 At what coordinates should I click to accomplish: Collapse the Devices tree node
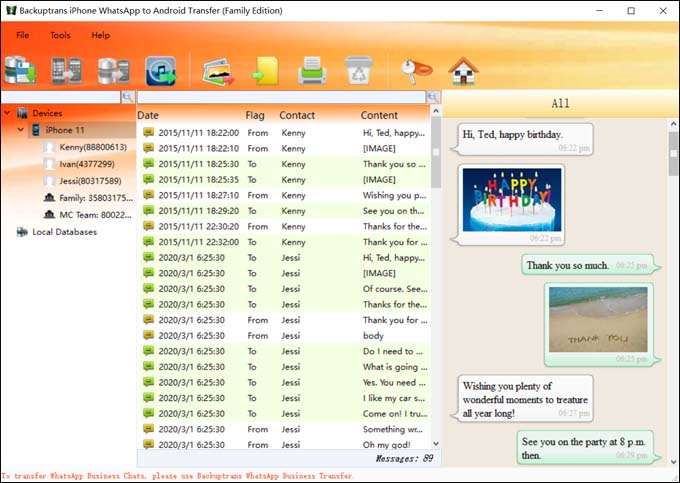click(7, 113)
